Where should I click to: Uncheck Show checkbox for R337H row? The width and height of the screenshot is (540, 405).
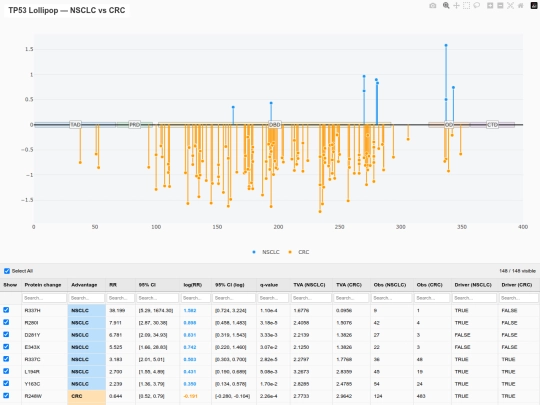coord(6,310)
